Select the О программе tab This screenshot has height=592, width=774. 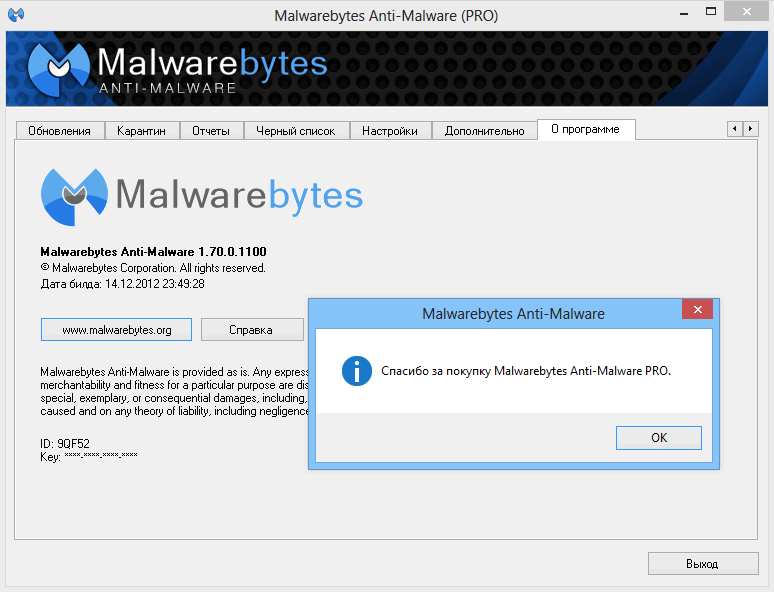[x=585, y=129]
